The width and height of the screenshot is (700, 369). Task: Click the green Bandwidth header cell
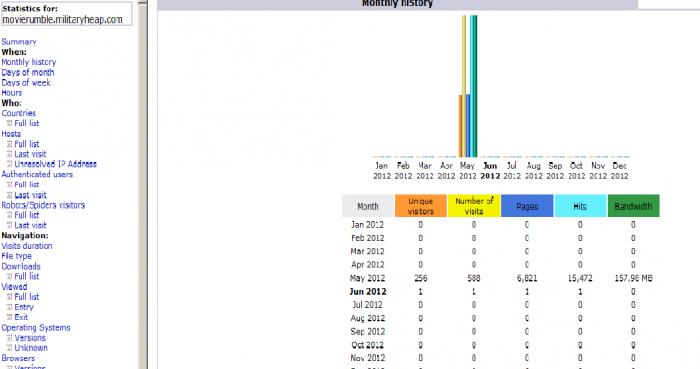tap(633, 206)
